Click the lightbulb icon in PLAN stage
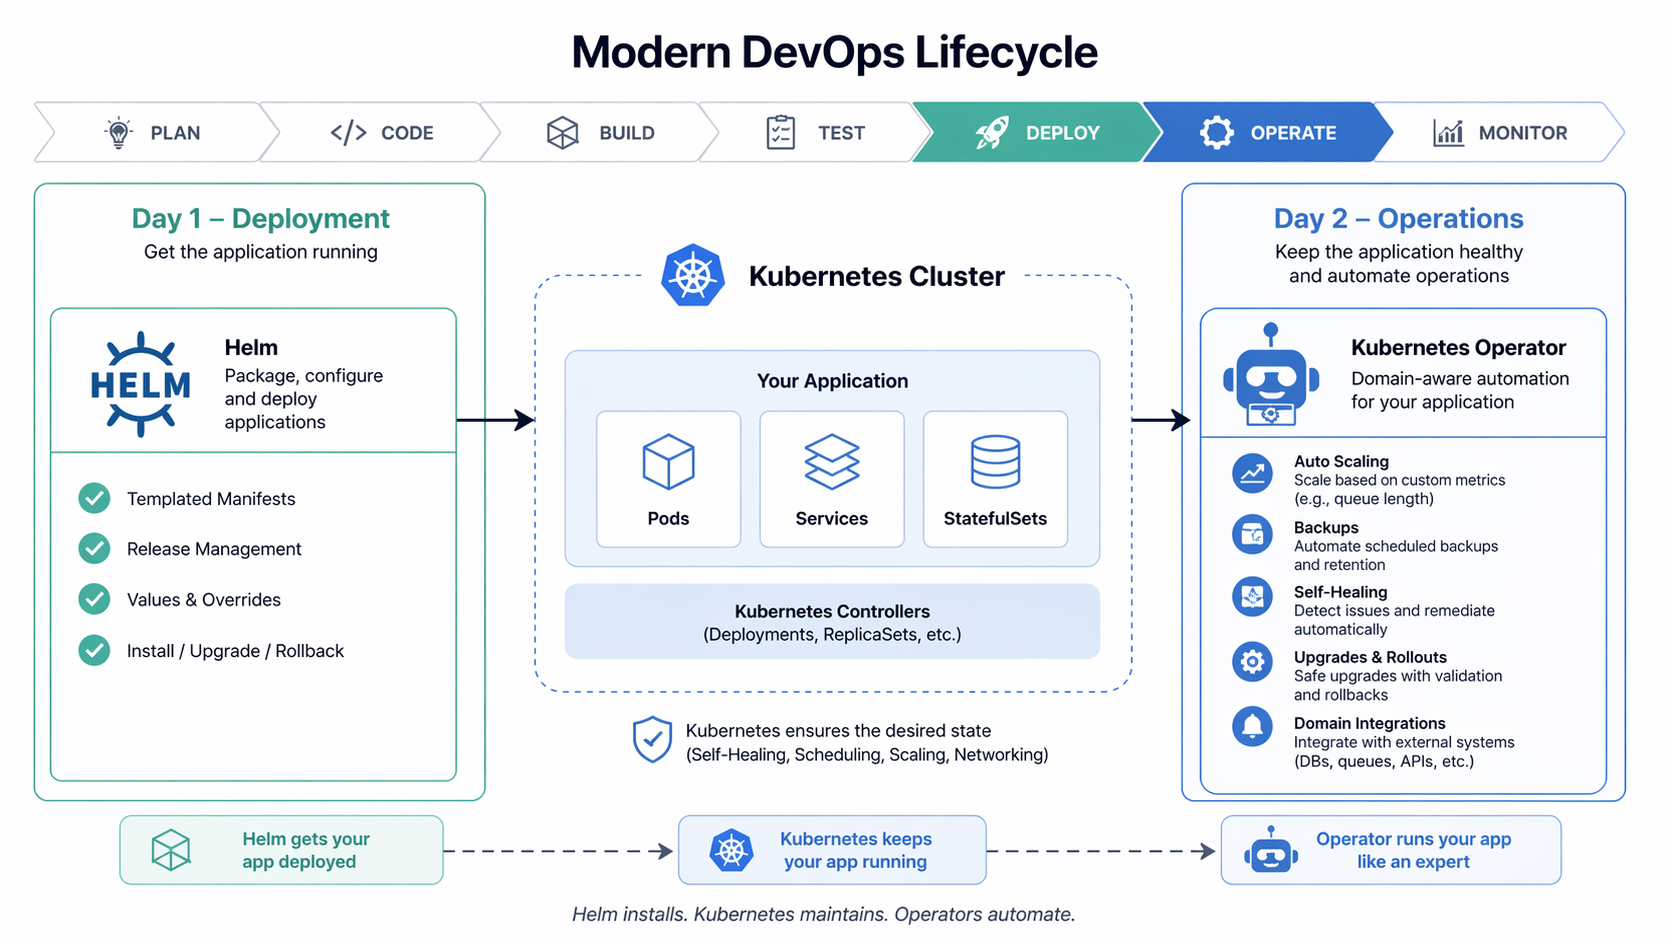Viewport: 1672px width, 941px height. click(119, 132)
